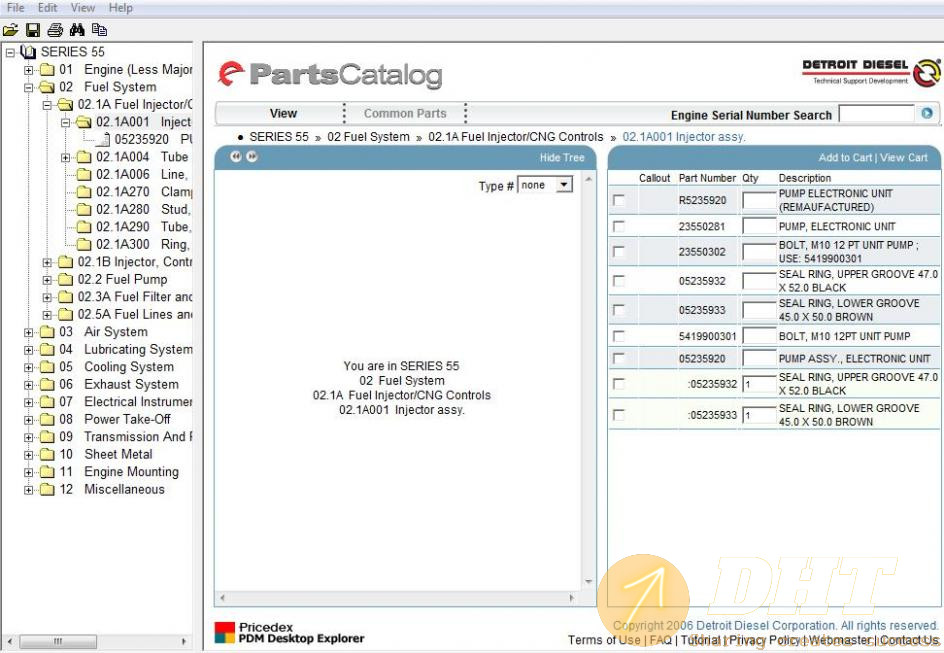Expand the 03 Air System folder
The image size is (944, 653).
coord(28,332)
